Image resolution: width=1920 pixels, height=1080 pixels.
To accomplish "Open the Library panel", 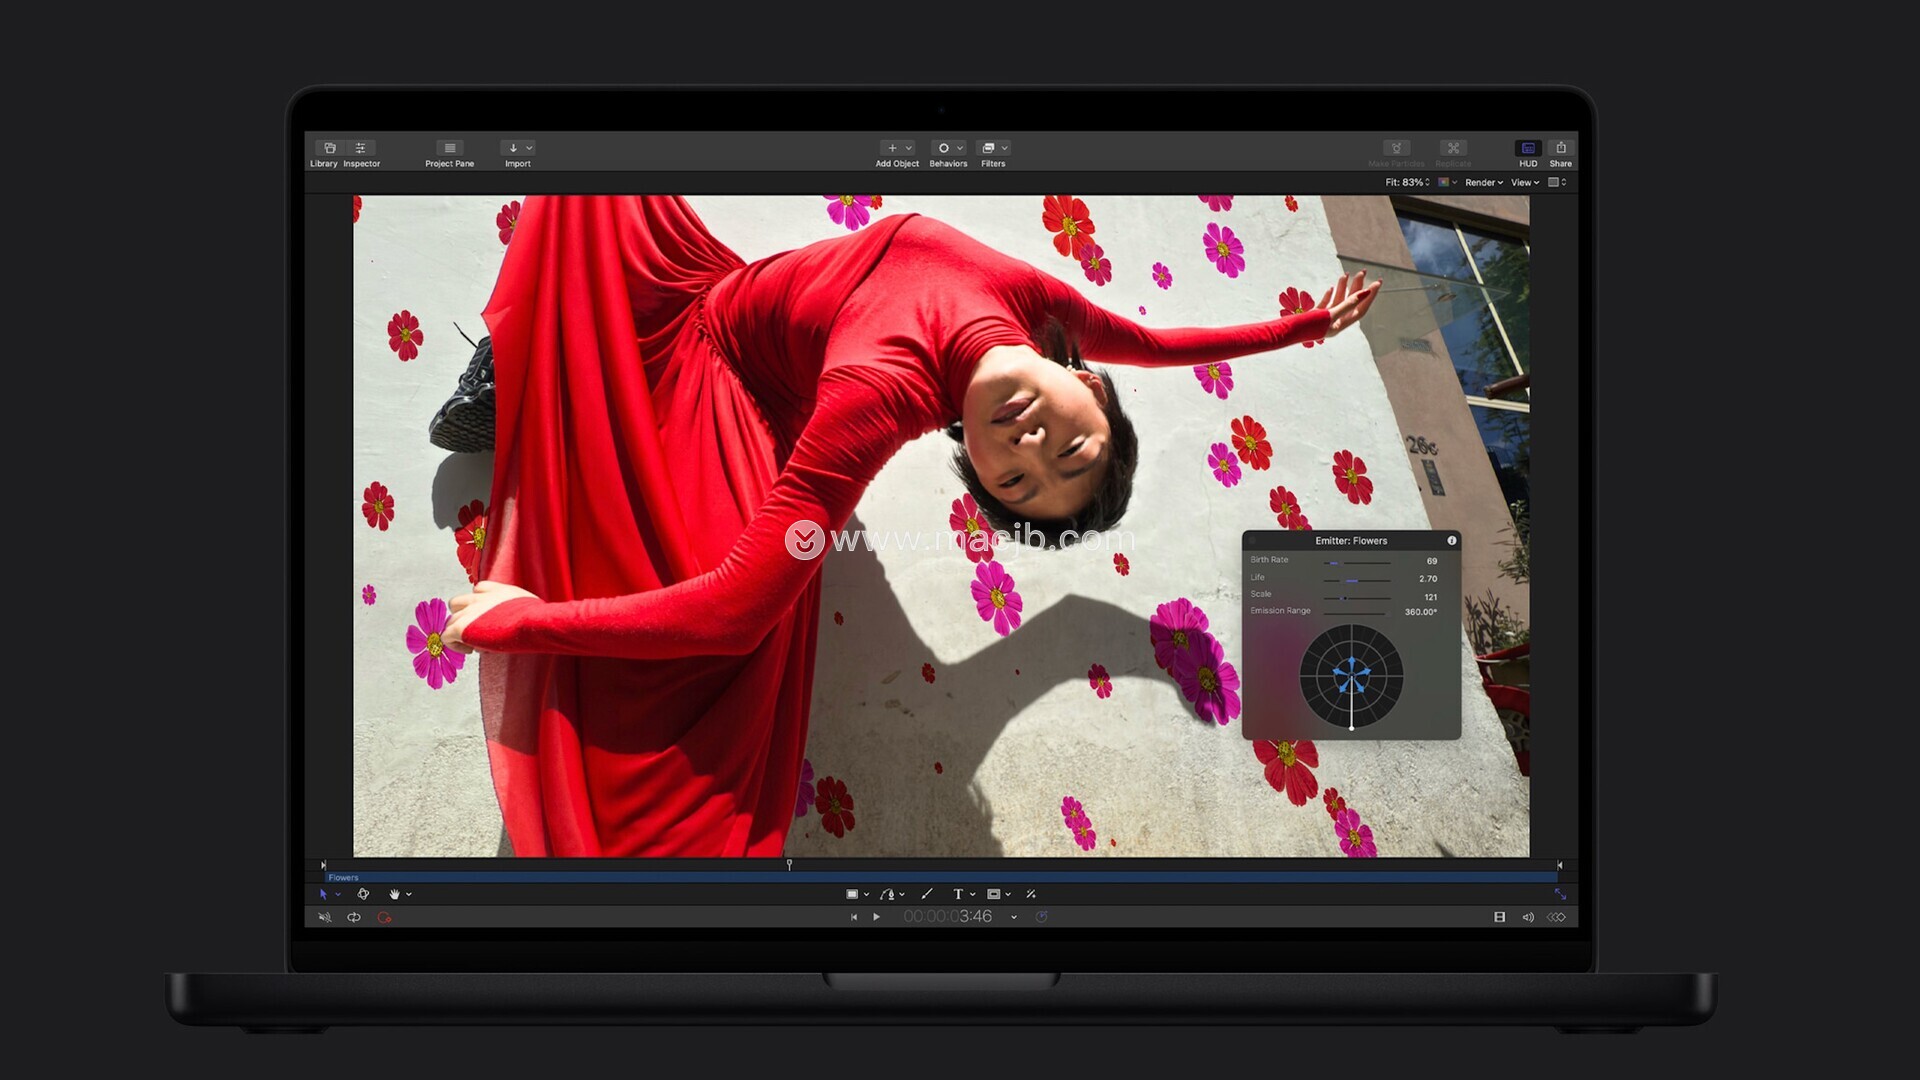I will click(x=329, y=148).
